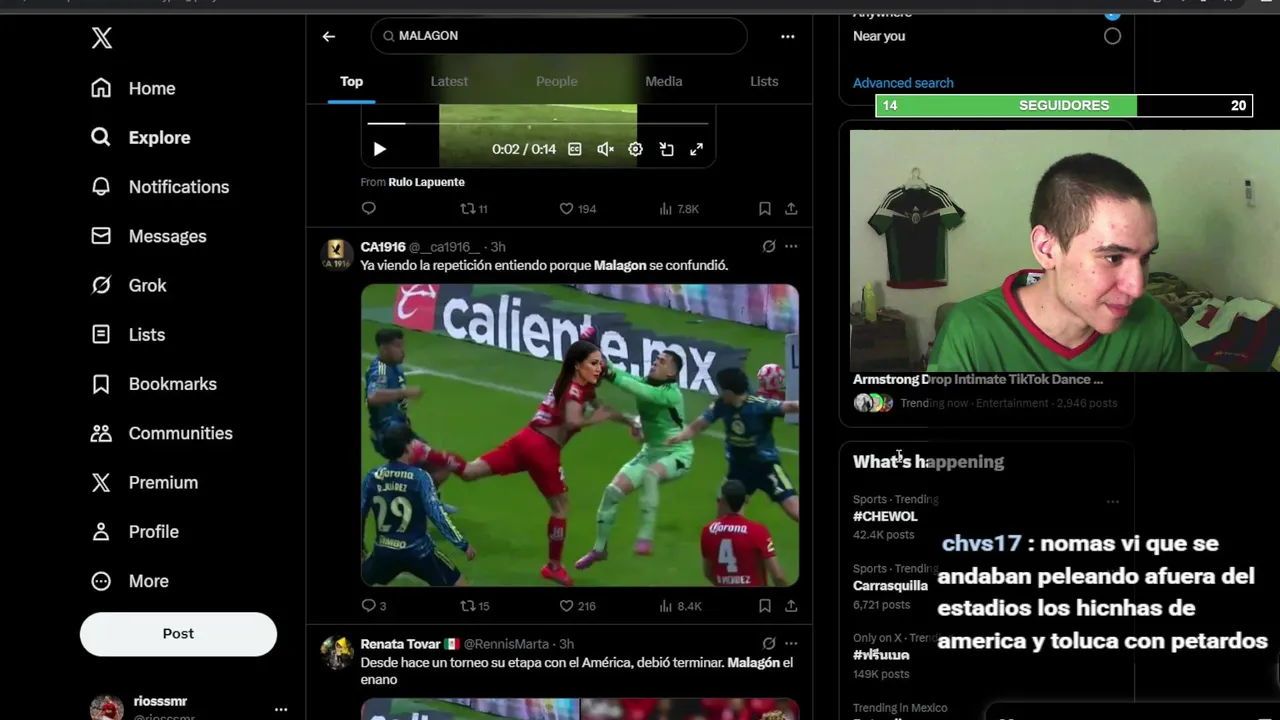Reply to the CA1916 post
This screenshot has width=1280, height=720.
click(x=373, y=606)
